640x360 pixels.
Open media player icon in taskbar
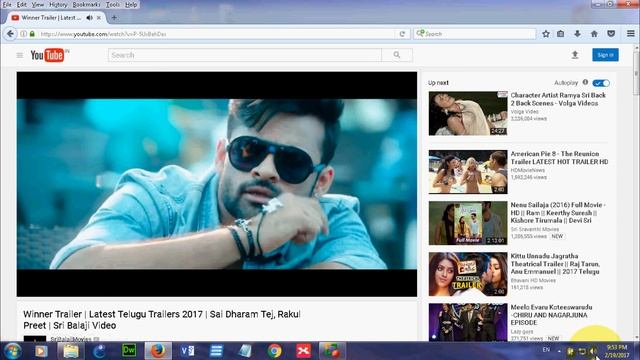click(x=41, y=351)
